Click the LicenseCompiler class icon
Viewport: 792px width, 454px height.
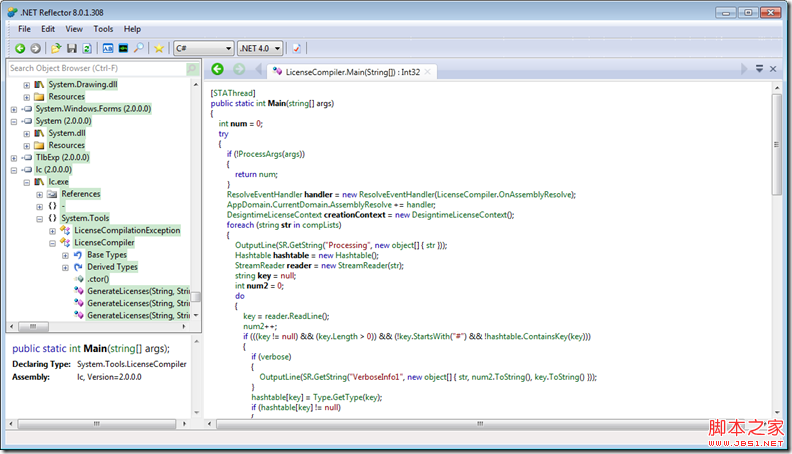tap(65, 242)
